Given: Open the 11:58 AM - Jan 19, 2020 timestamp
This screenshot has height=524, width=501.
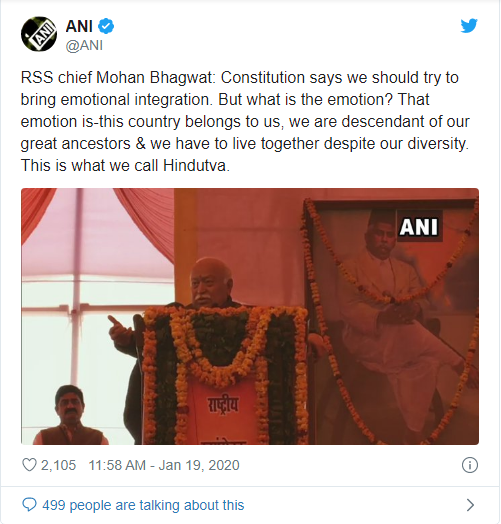Looking at the screenshot, I should pos(164,465).
